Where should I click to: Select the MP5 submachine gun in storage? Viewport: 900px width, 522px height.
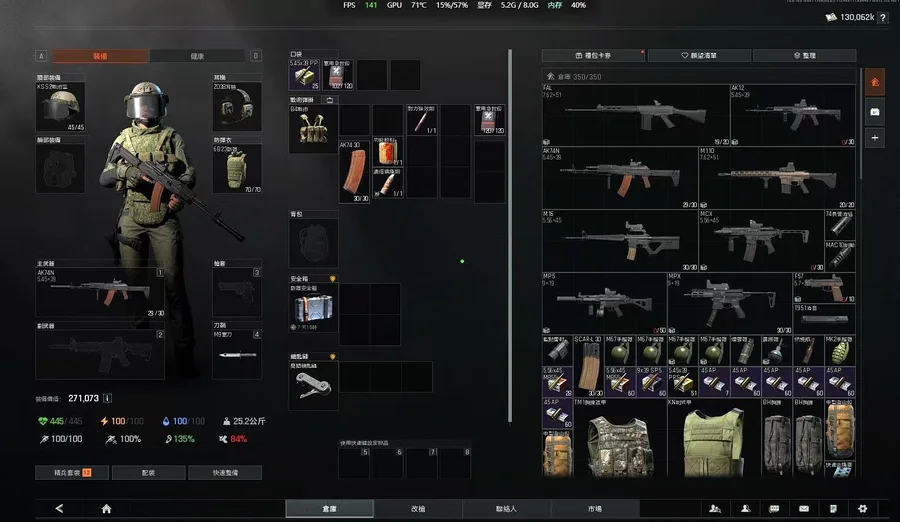pos(604,303)
